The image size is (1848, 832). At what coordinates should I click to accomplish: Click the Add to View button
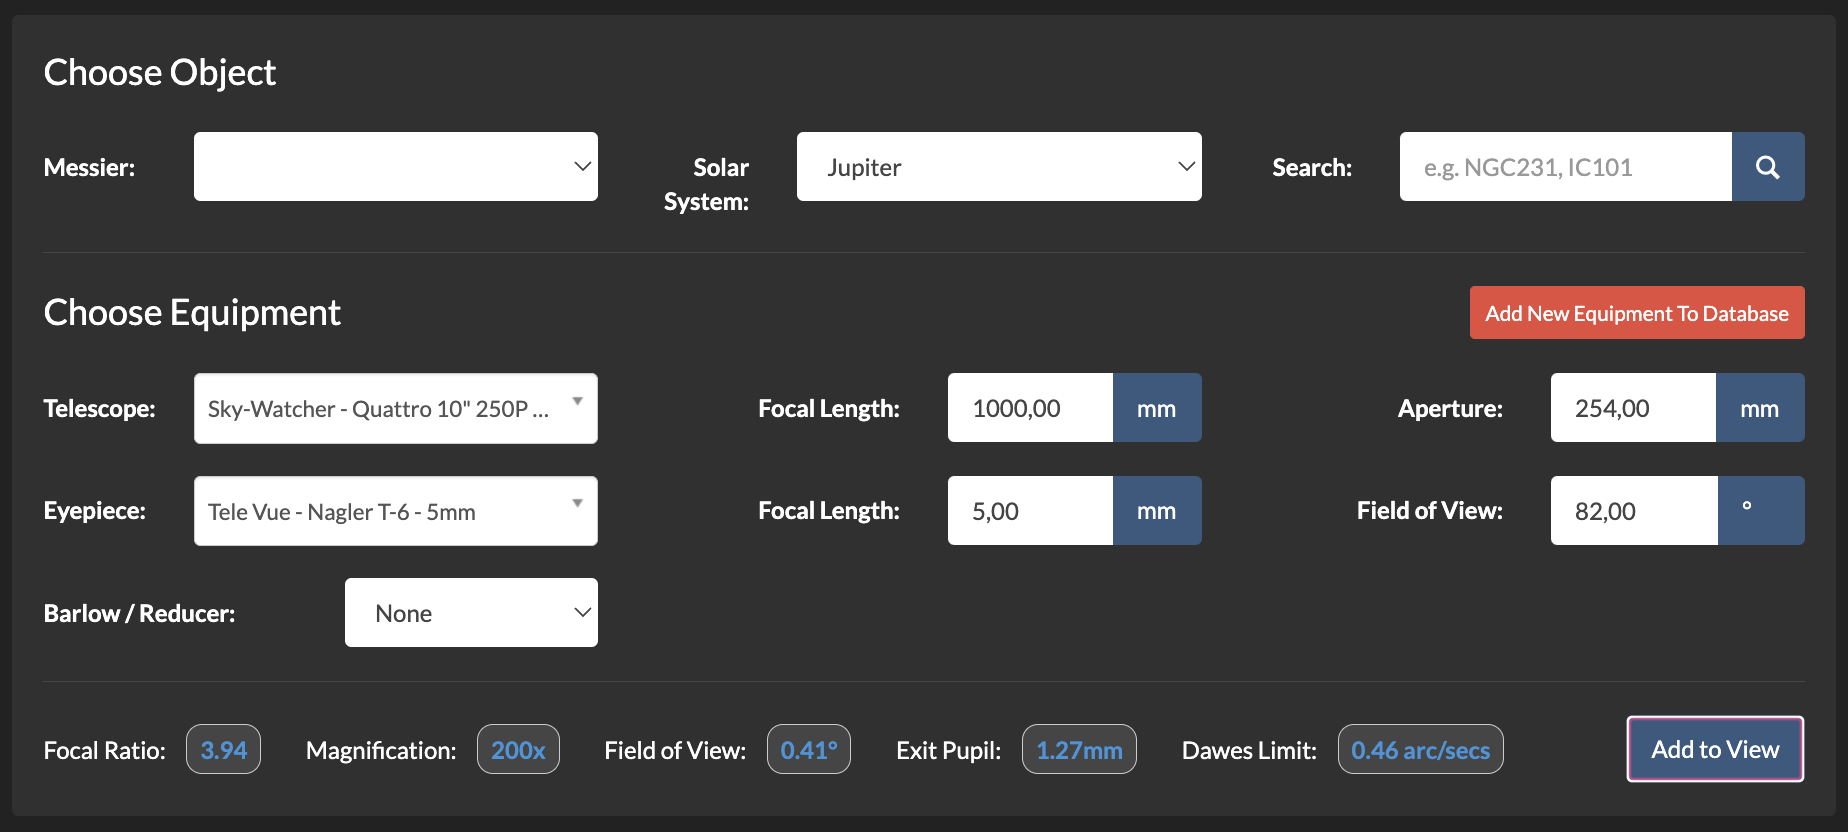pyautogui.click(x=1715, y=749)
